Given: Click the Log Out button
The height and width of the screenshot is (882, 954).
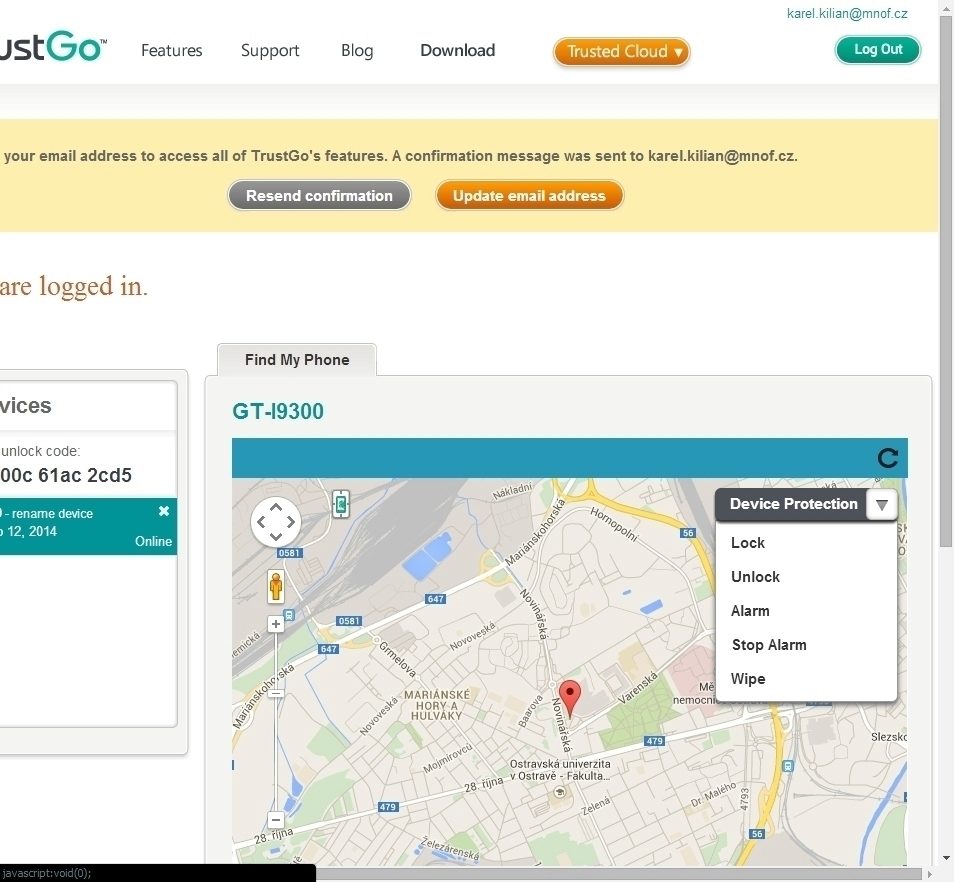Looking at the screenshot, I should coord(878,50).
